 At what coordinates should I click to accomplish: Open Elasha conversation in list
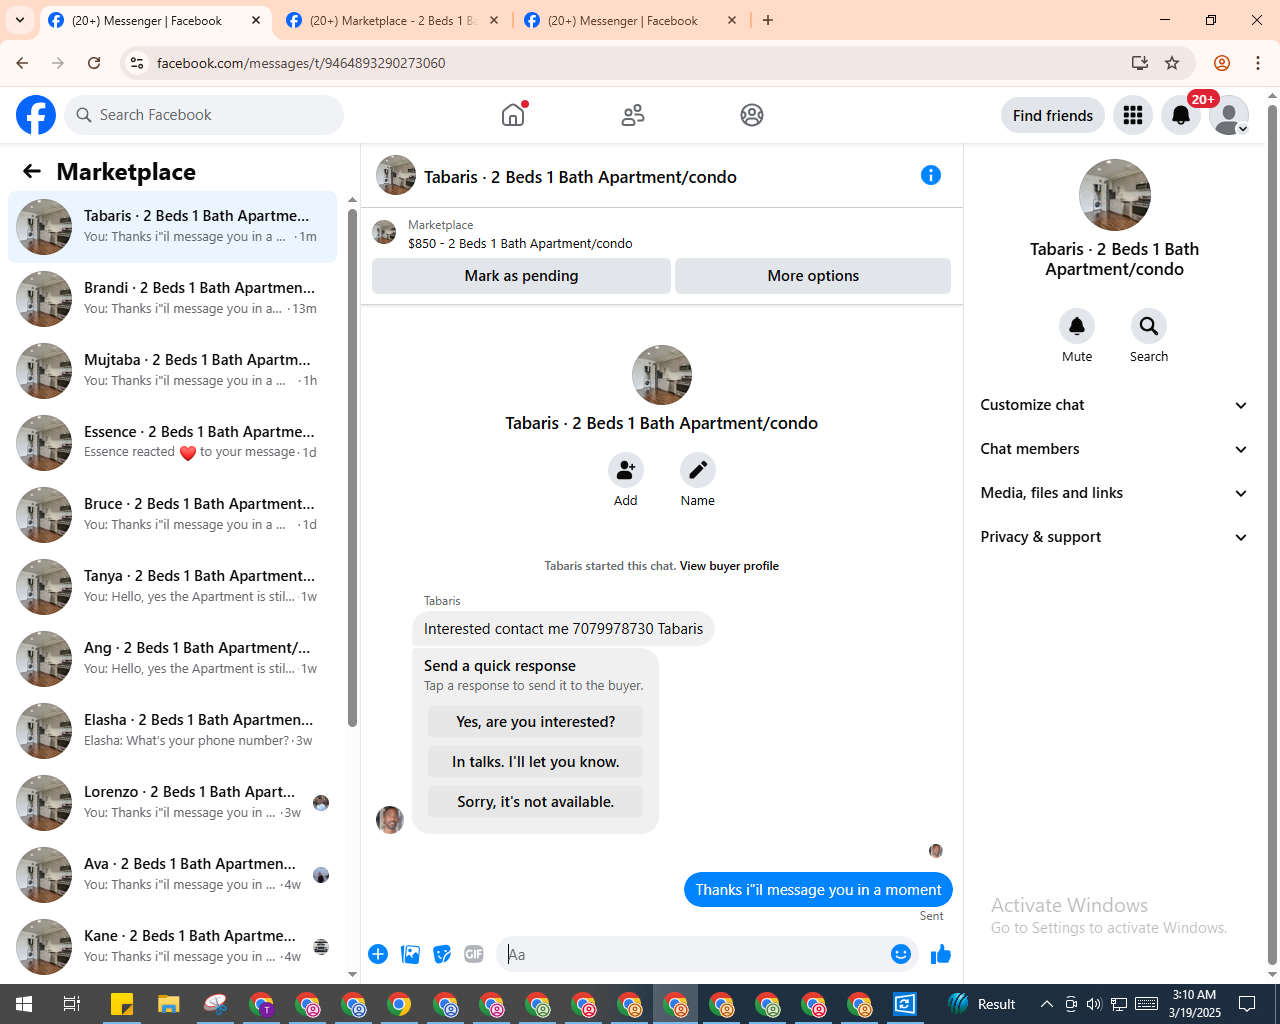(x=173, y=731)
